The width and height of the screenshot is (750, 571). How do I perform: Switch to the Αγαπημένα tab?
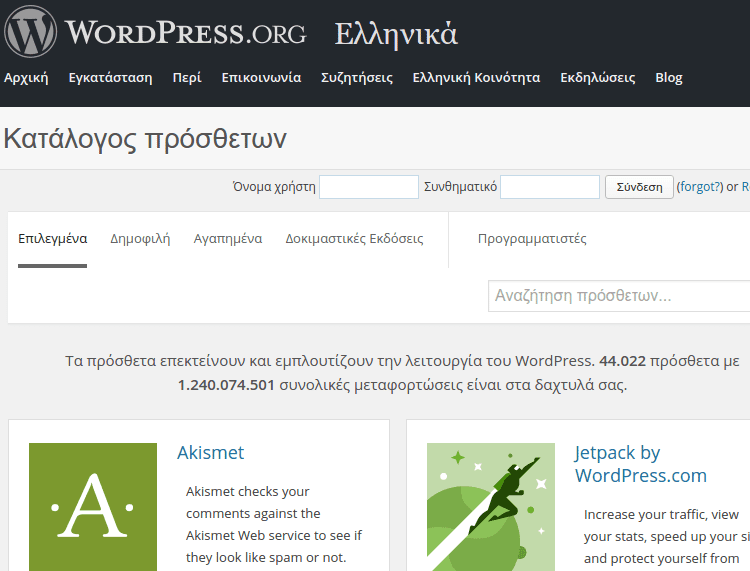coord(228,239)
